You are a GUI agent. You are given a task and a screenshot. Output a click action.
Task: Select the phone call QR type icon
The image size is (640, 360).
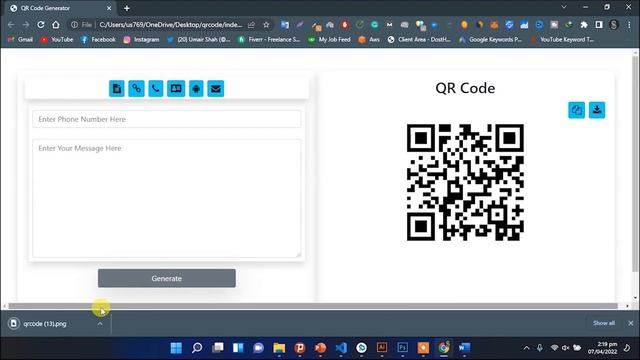tap(156, 89)
